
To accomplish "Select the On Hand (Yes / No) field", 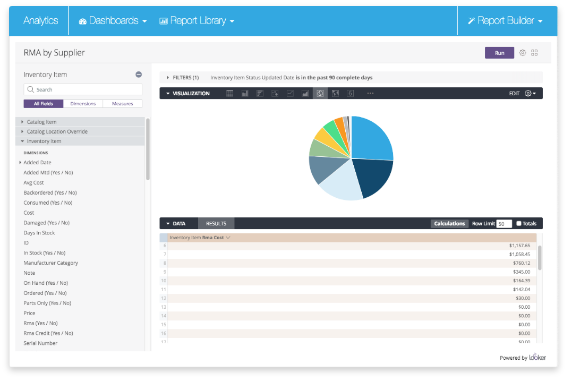I will pyautogui.click(x=46, y=283).
